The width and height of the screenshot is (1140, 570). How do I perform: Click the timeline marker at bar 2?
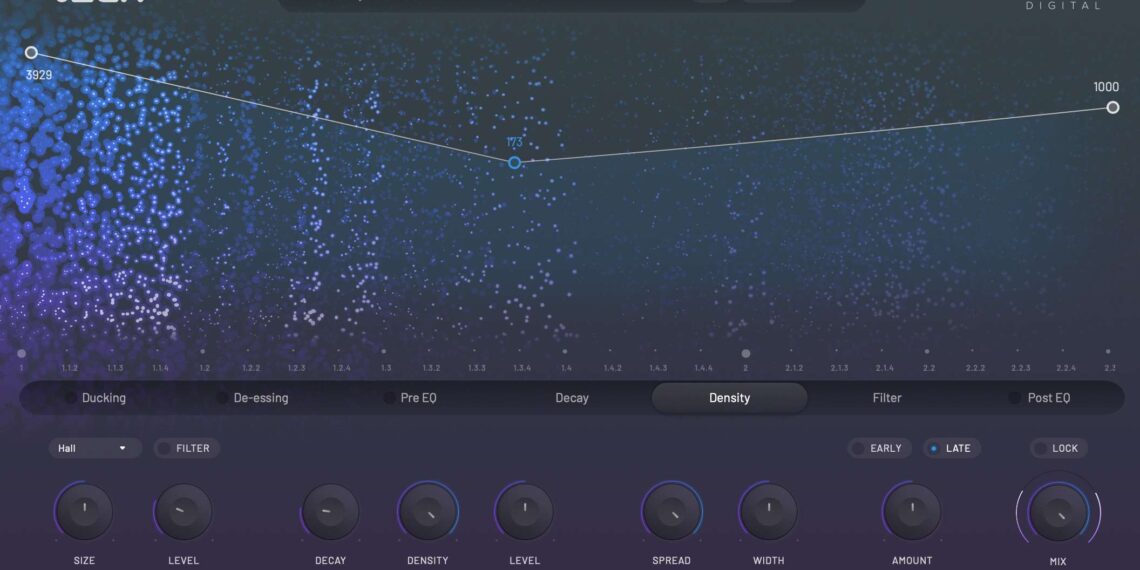(745, 353)
